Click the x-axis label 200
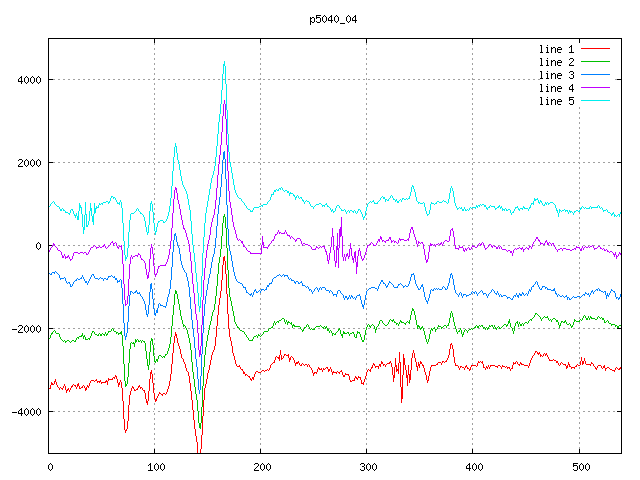 262,467
